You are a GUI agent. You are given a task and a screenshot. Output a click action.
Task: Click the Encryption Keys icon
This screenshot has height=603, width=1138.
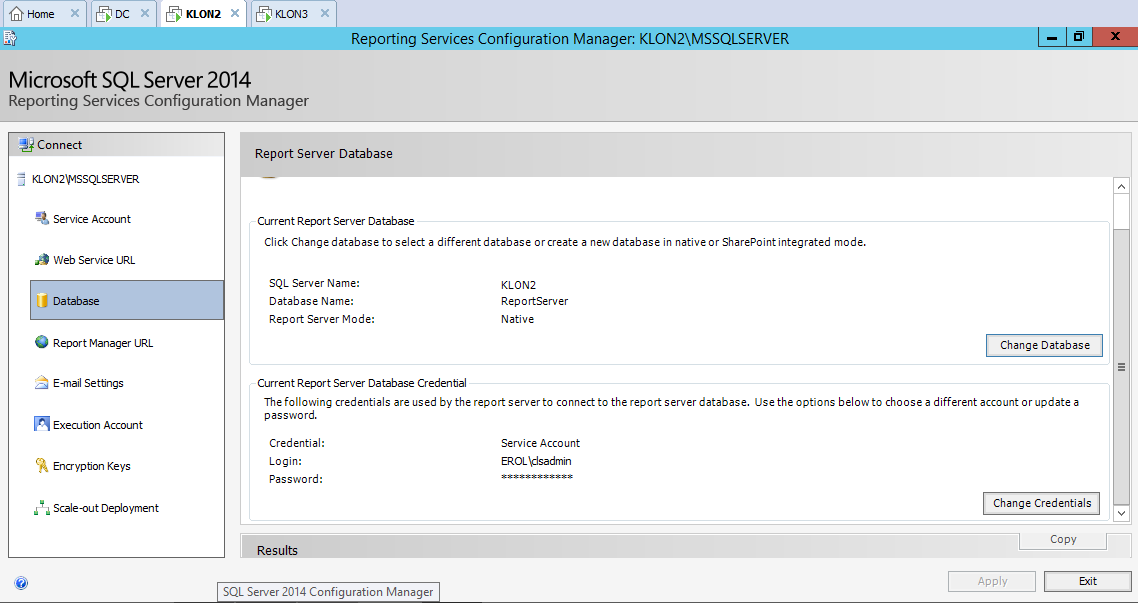point(41,466)
